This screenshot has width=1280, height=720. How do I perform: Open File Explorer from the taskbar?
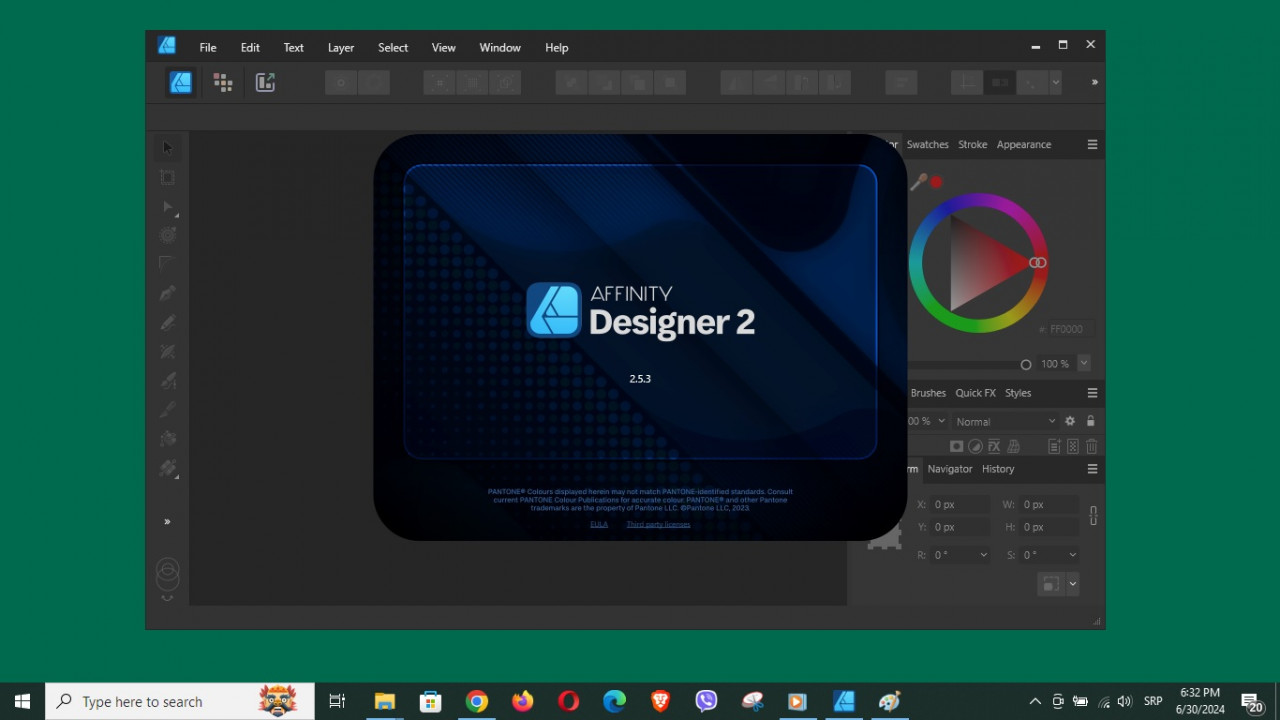pos(385,702)
